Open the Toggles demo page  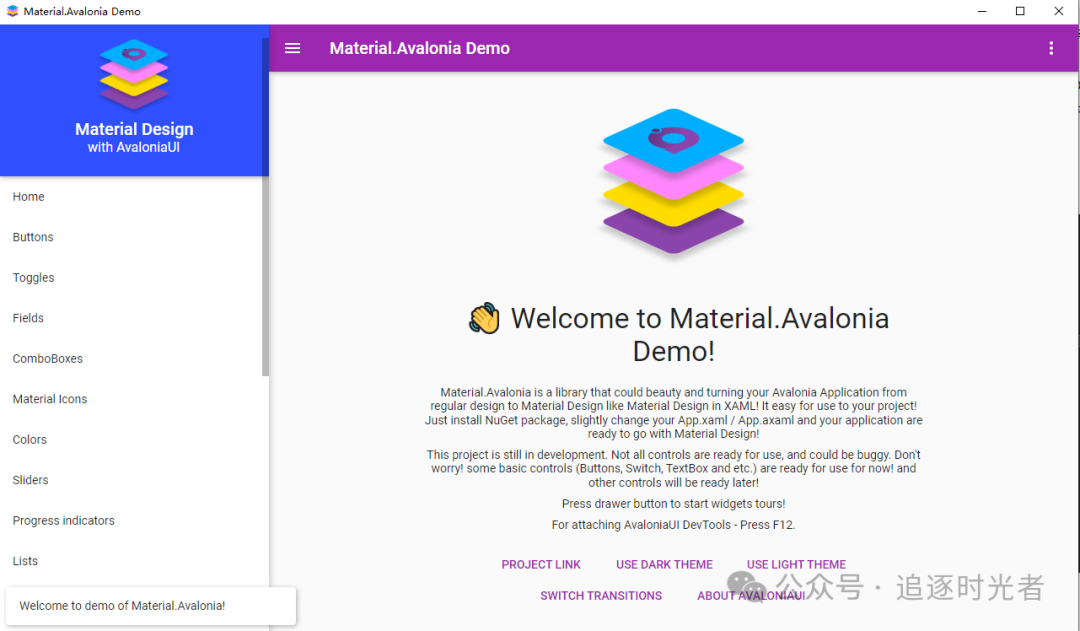coord(33,277)
